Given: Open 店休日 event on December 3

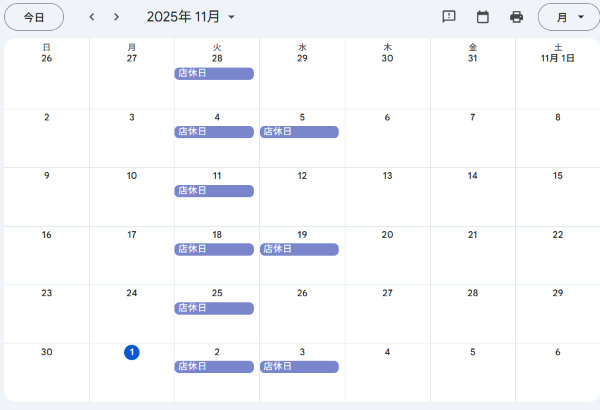Looking at the screenshot, I should tap(299, 367).
